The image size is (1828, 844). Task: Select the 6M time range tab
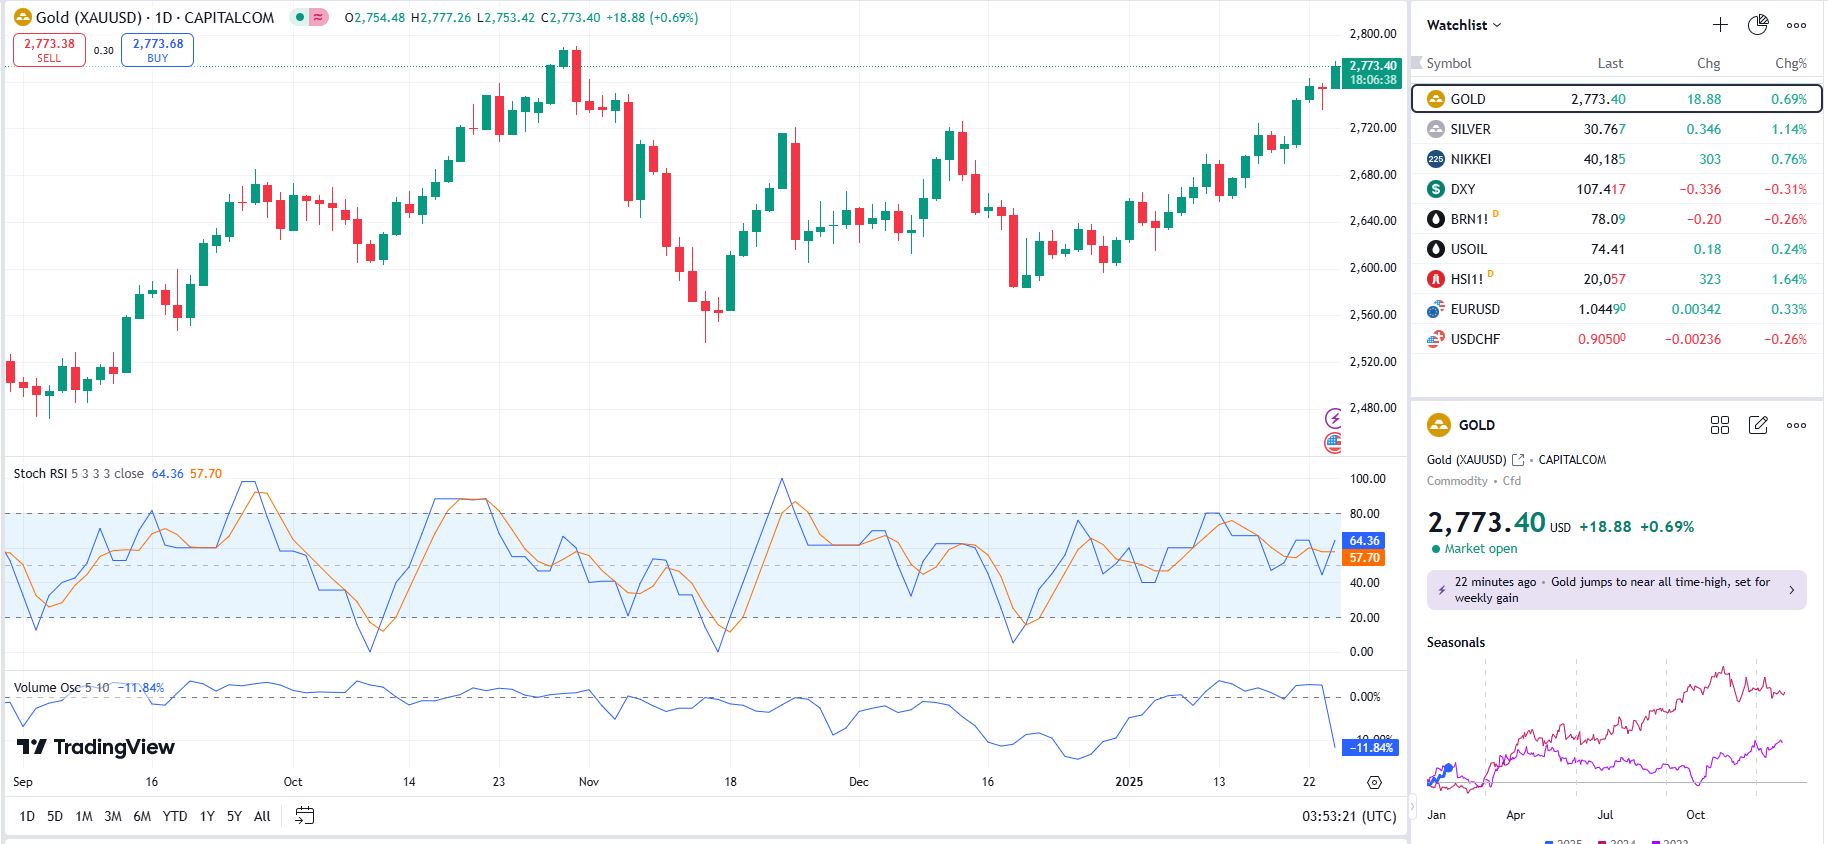pos(142,816)
